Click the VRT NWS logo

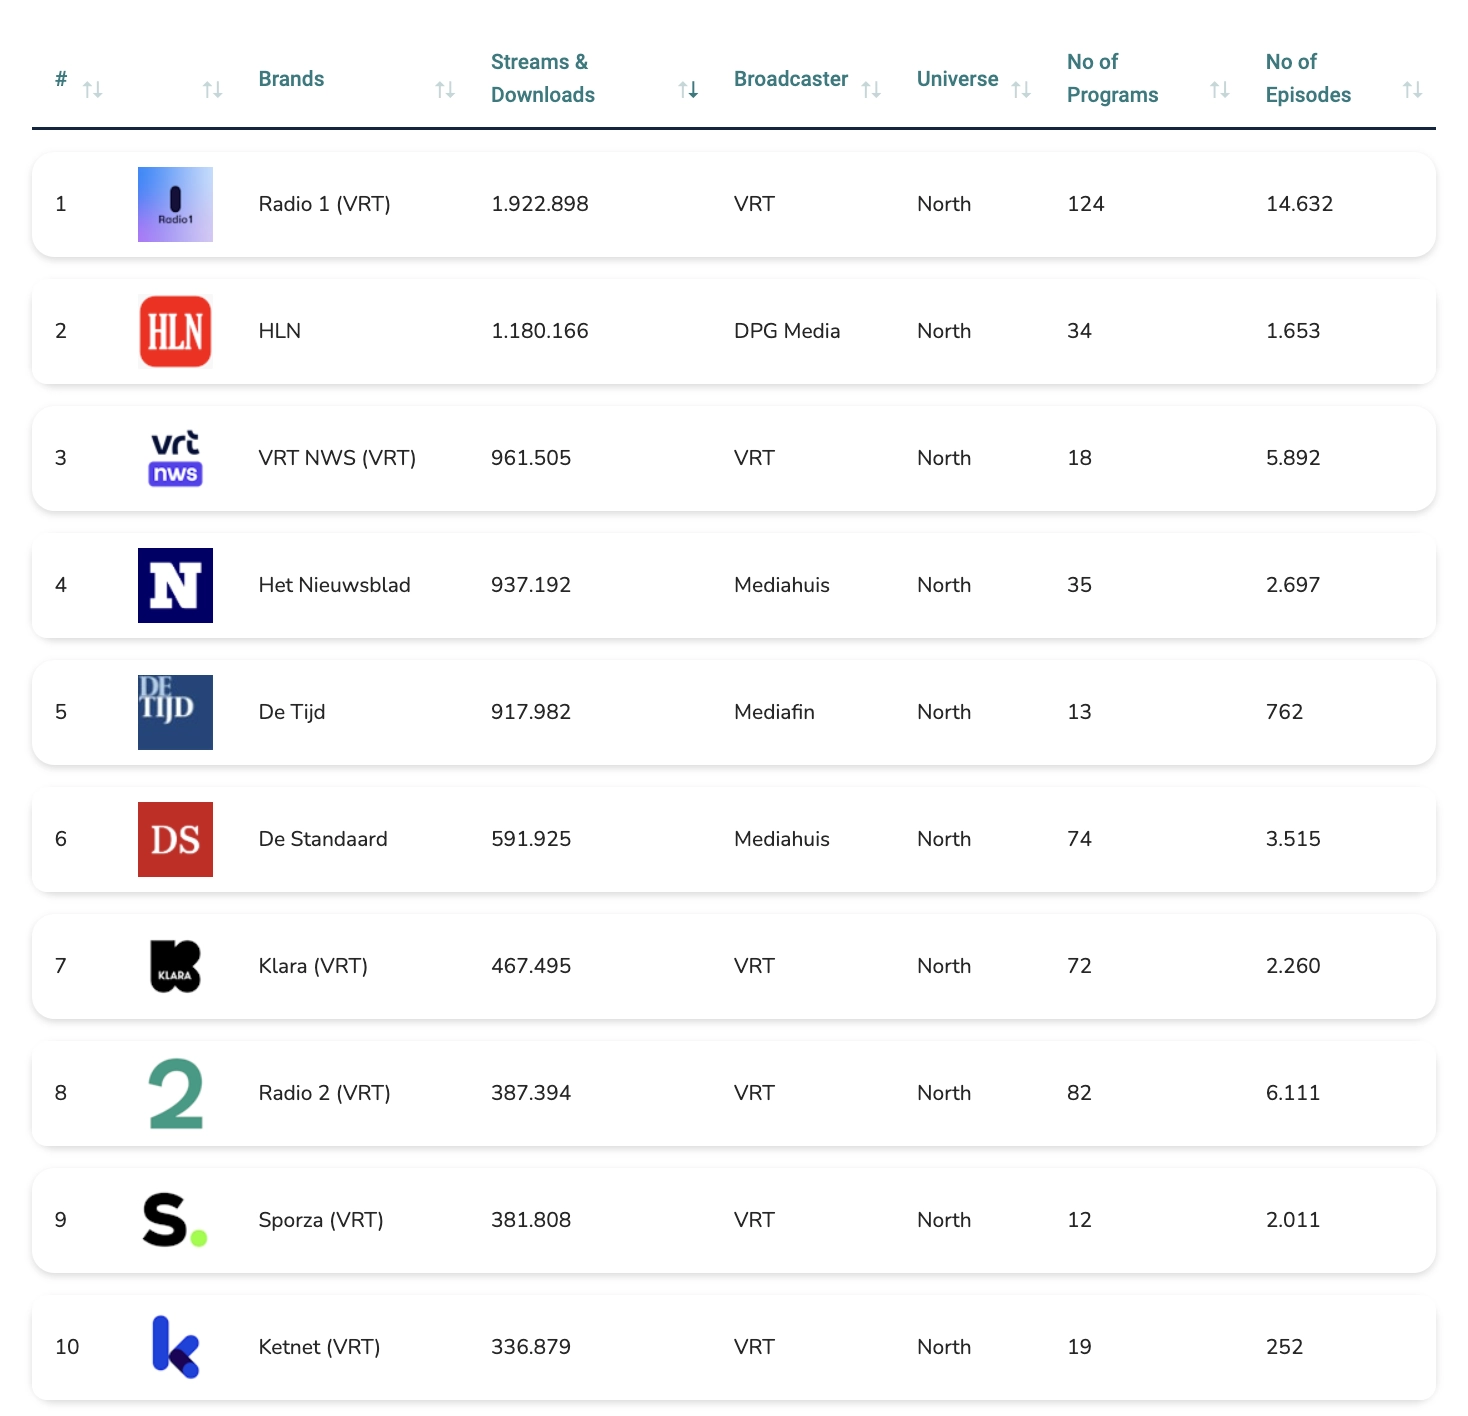tap(175, 458)
